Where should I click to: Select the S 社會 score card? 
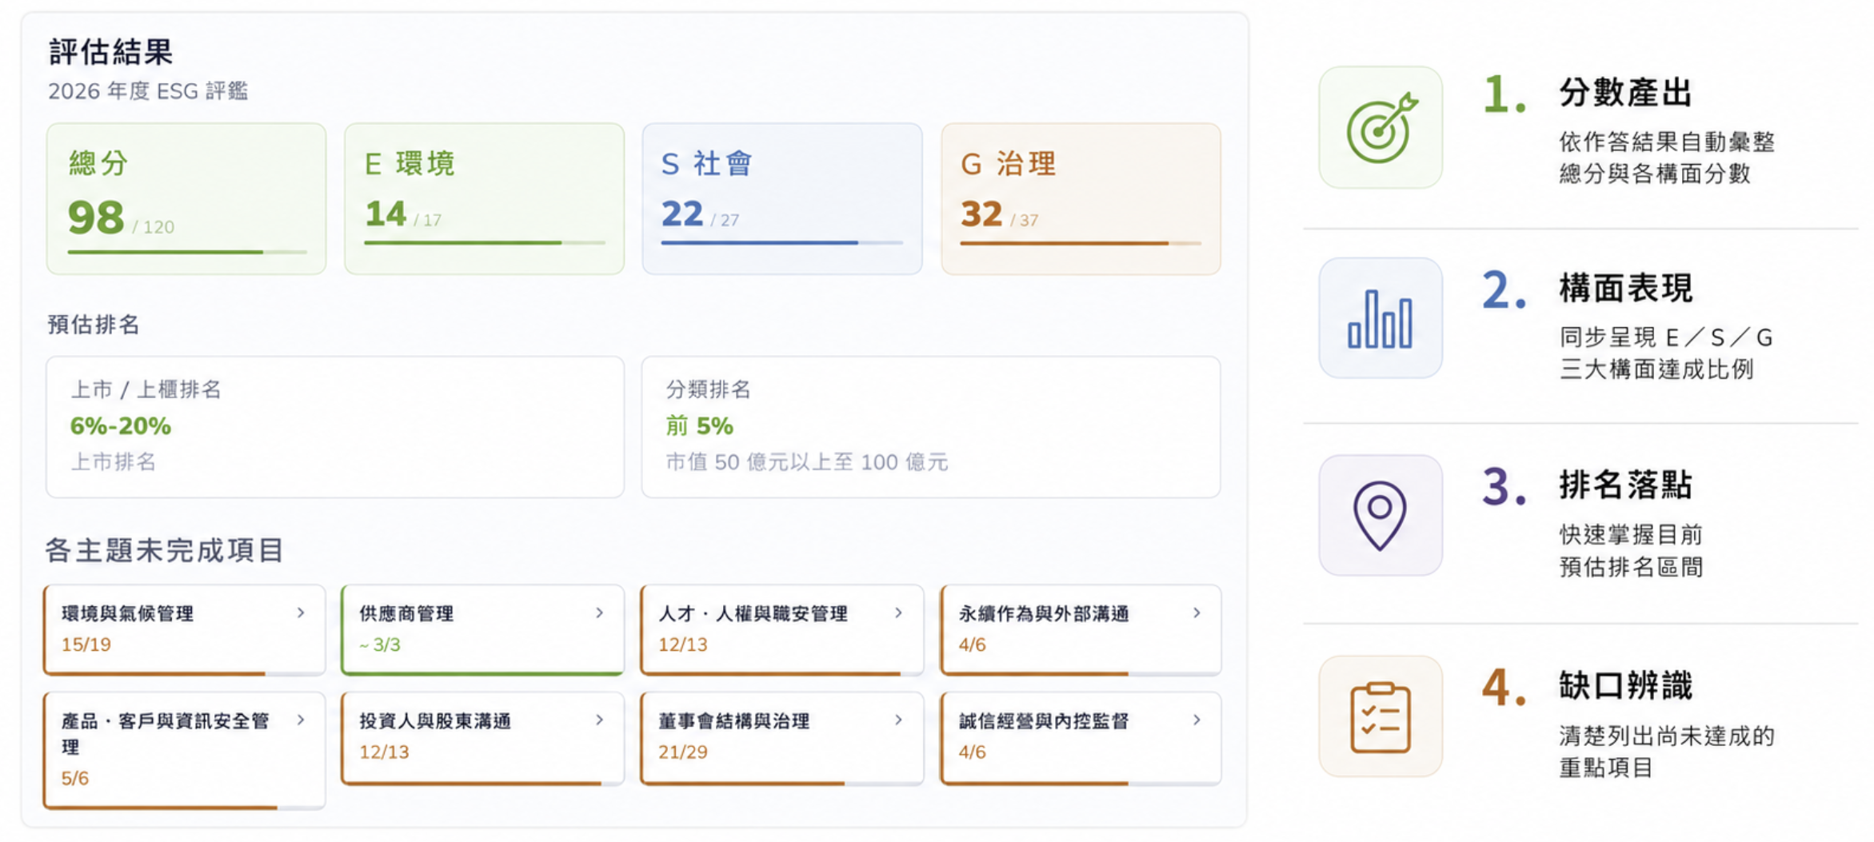coord(782,198)
